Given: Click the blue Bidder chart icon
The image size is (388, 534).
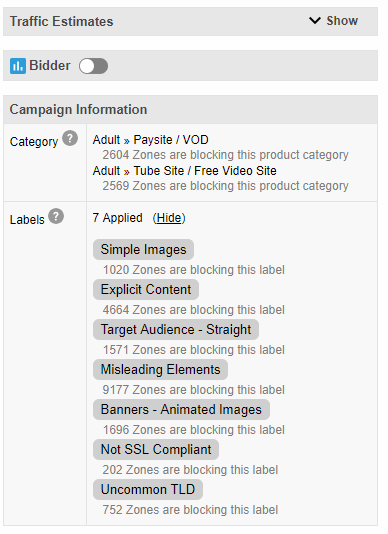Looking at the screenshot, I should [x=18, y=66].
